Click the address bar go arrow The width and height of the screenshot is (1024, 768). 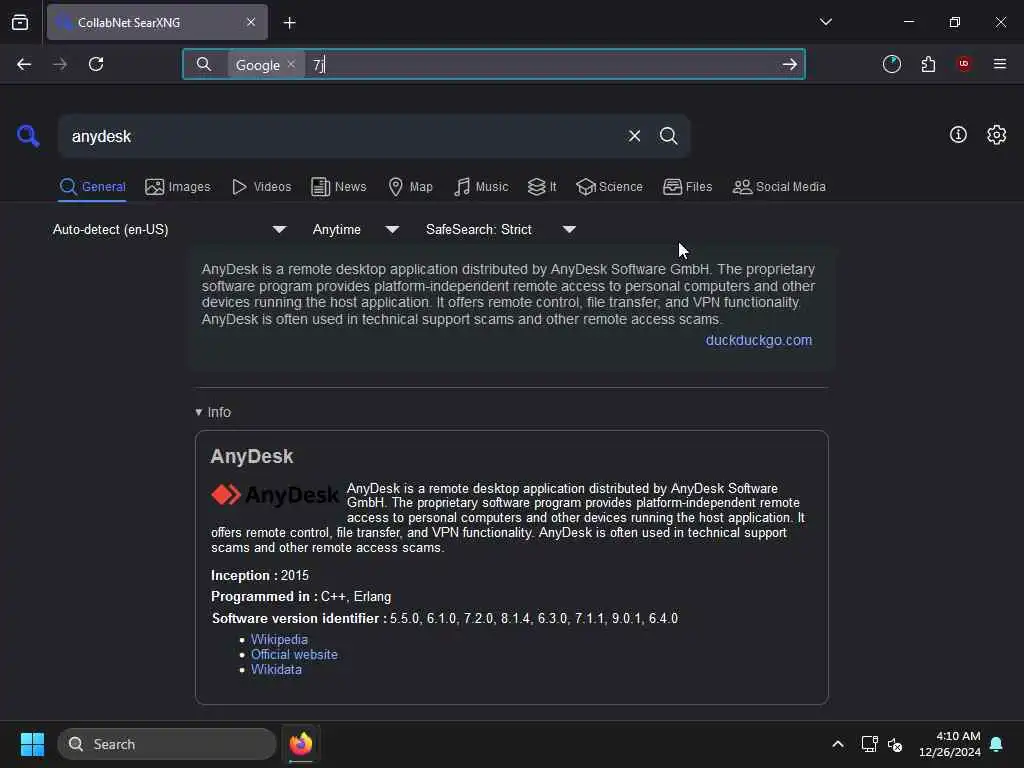790,64
